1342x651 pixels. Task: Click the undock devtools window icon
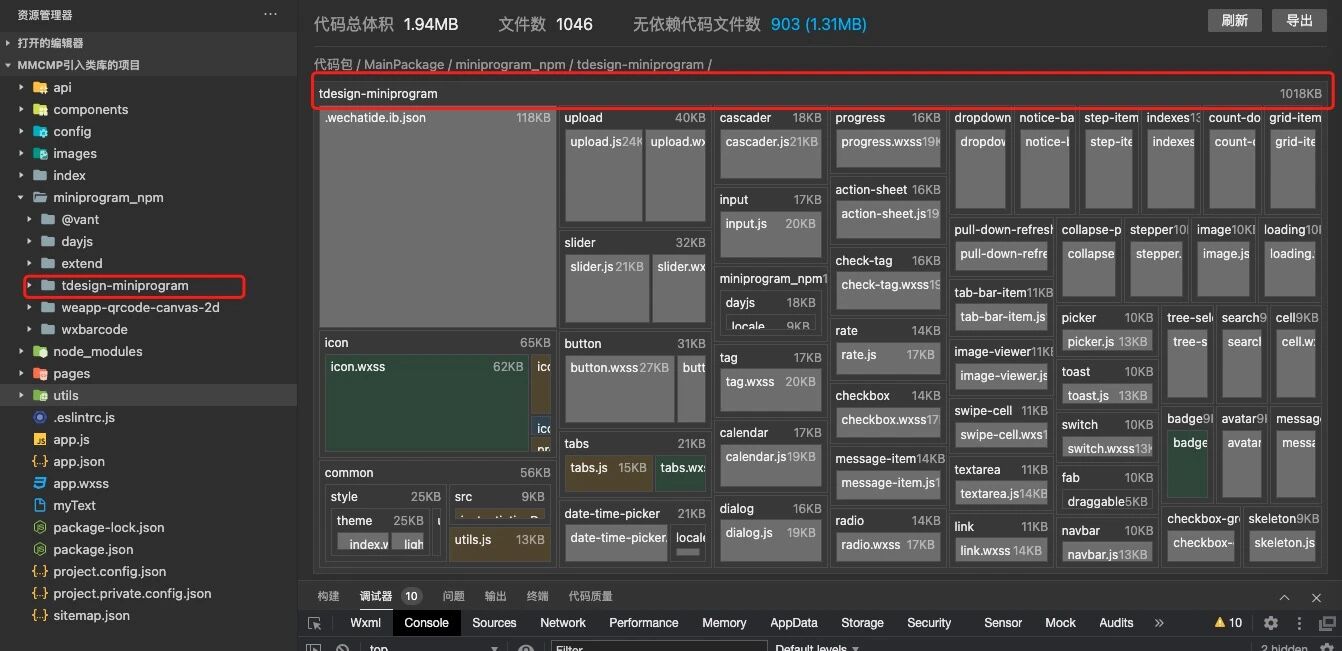(1327, 622)
